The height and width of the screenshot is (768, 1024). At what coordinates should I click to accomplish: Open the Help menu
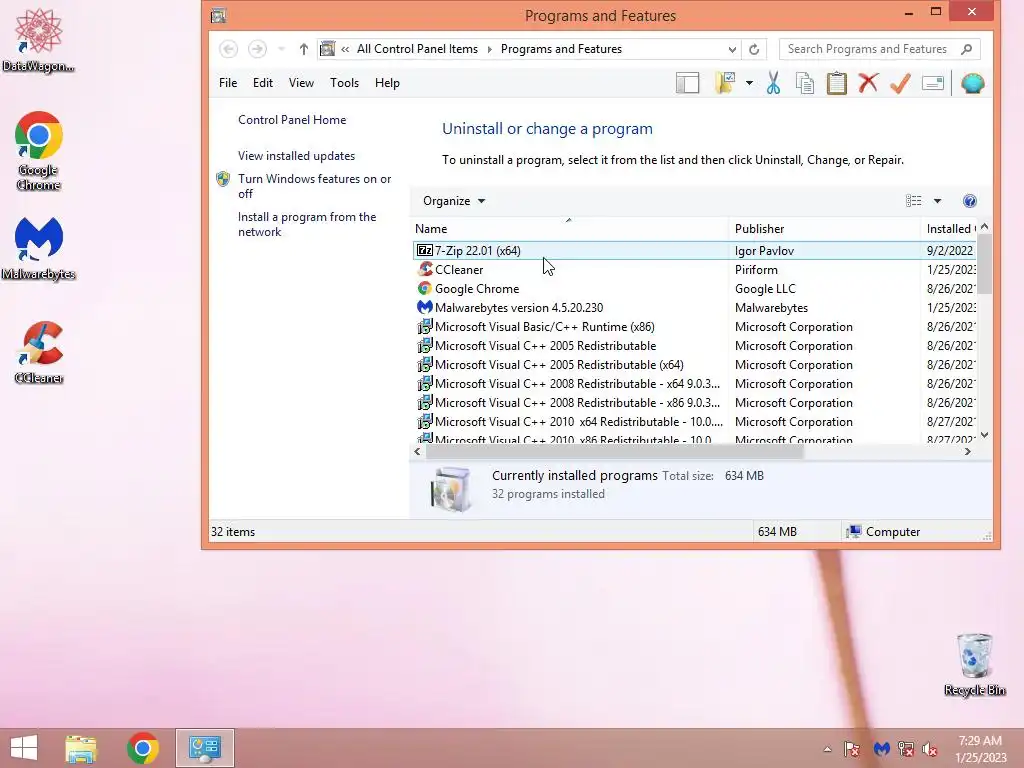click(387, 83)
